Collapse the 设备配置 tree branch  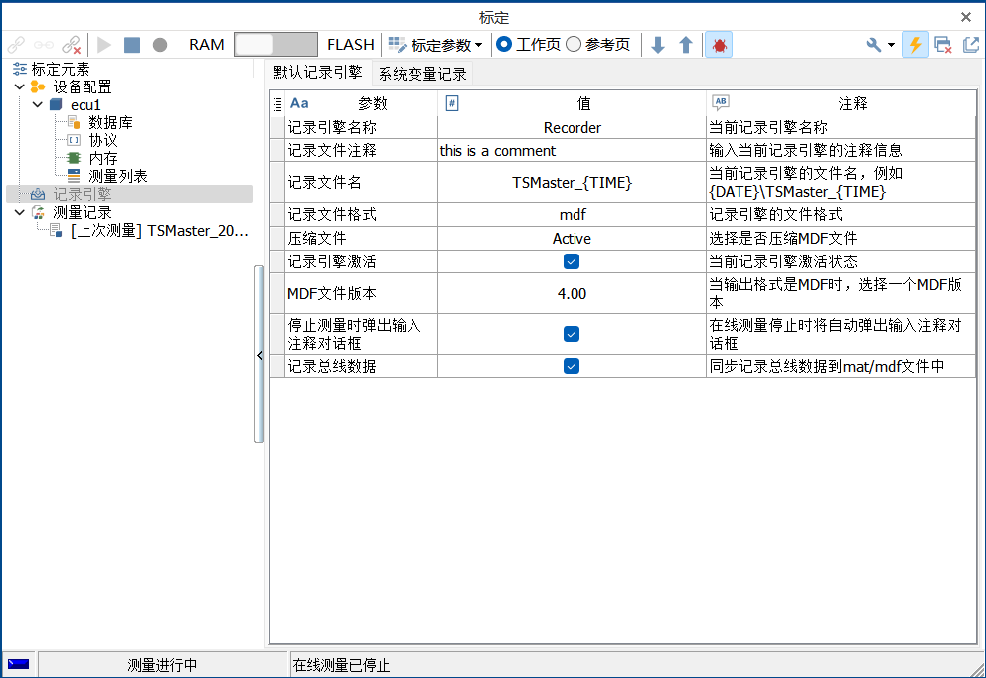coord(18,86)
